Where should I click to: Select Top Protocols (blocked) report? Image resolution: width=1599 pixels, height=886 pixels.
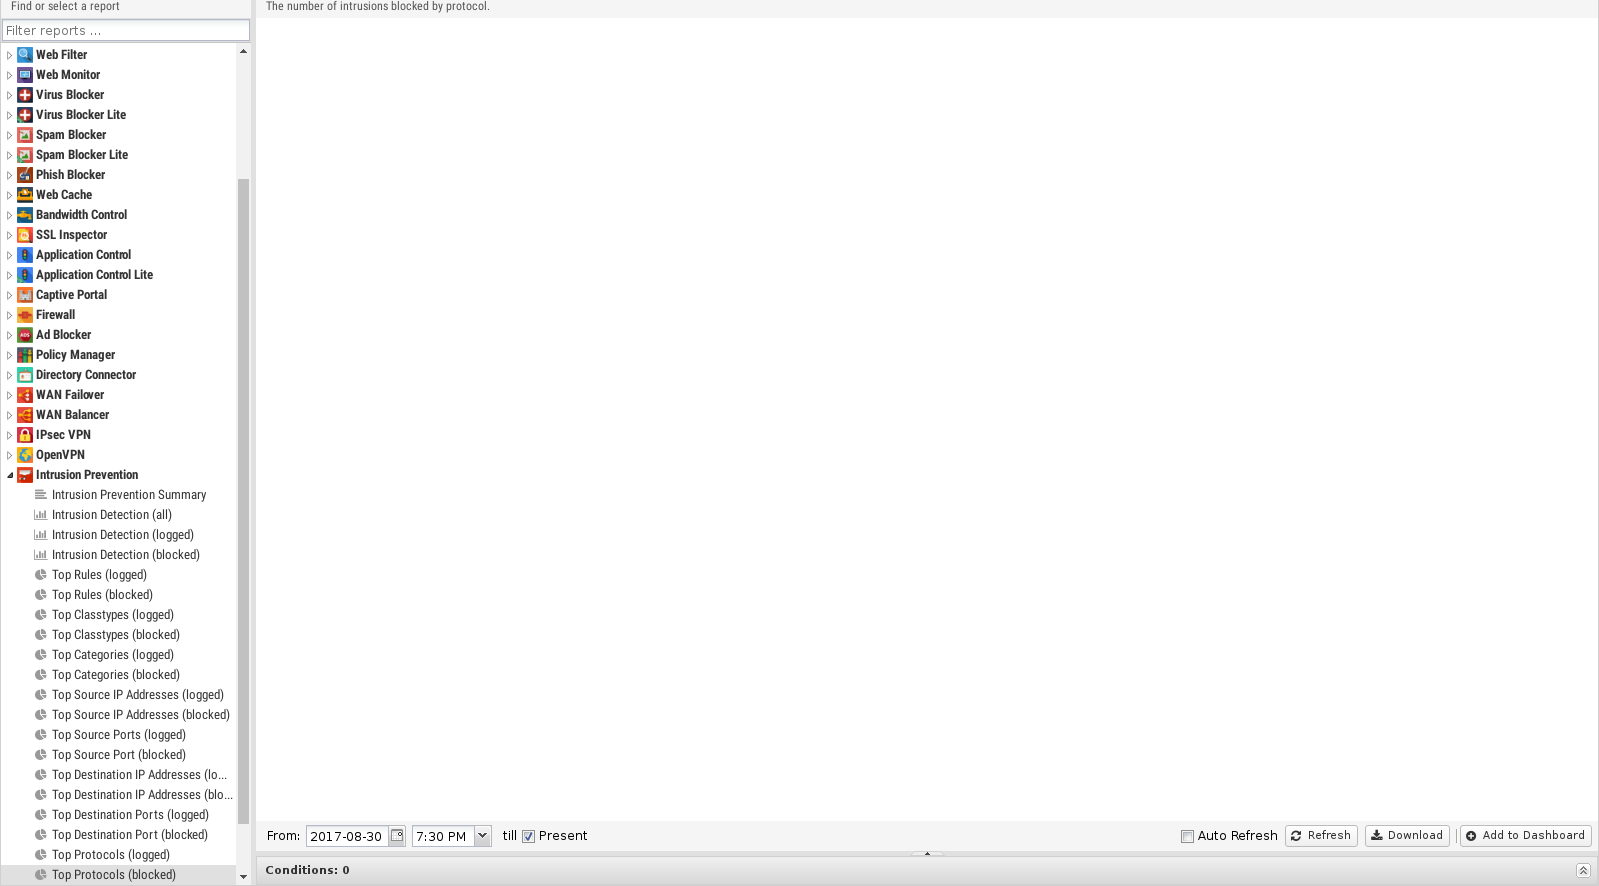click(x=114, y=875)
